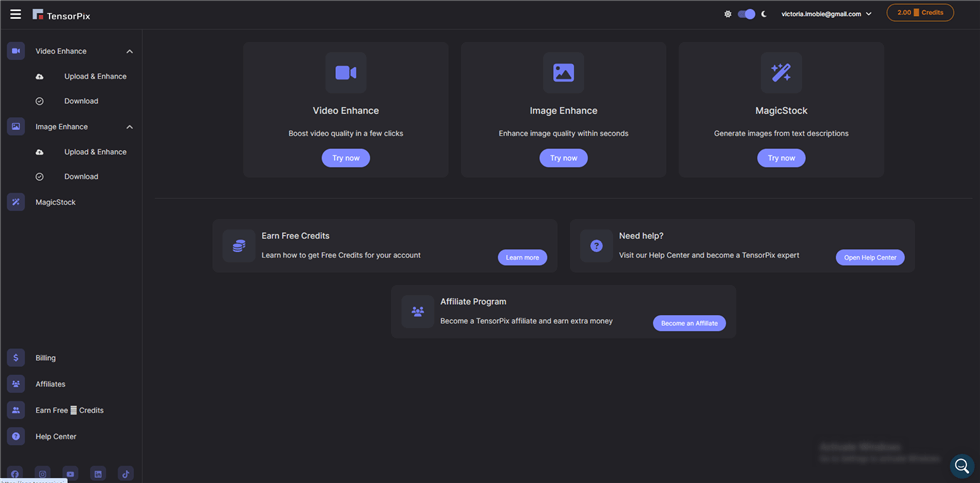Click the coins icon on Earn Free Credits card
Screen dimensions: 980x483
click(x=239, y=246)
